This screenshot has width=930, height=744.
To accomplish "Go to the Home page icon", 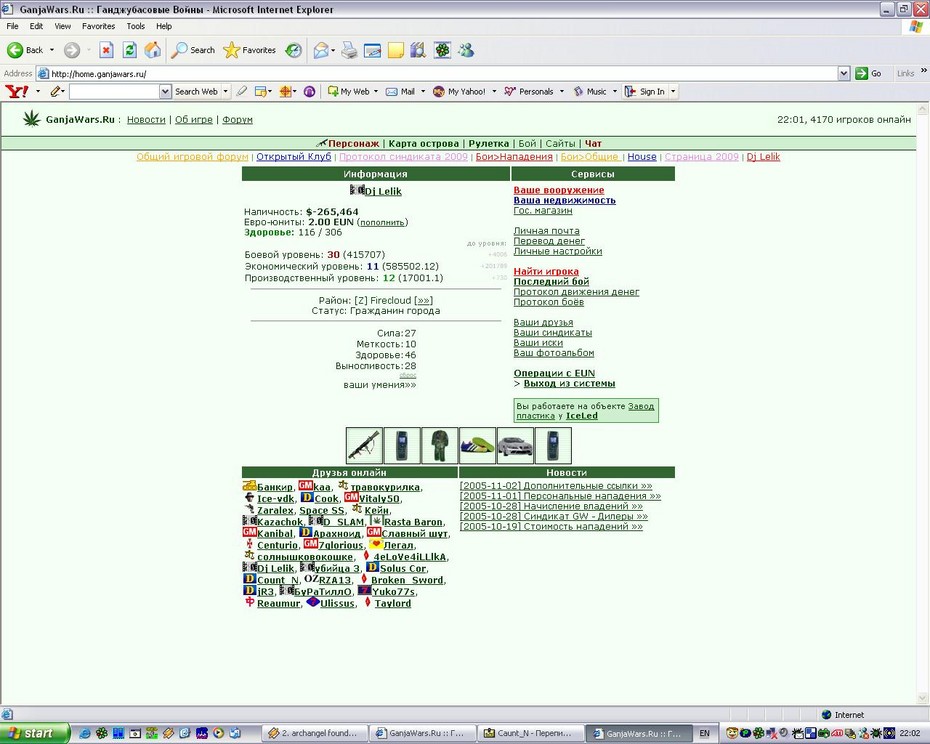I will 152,50.
